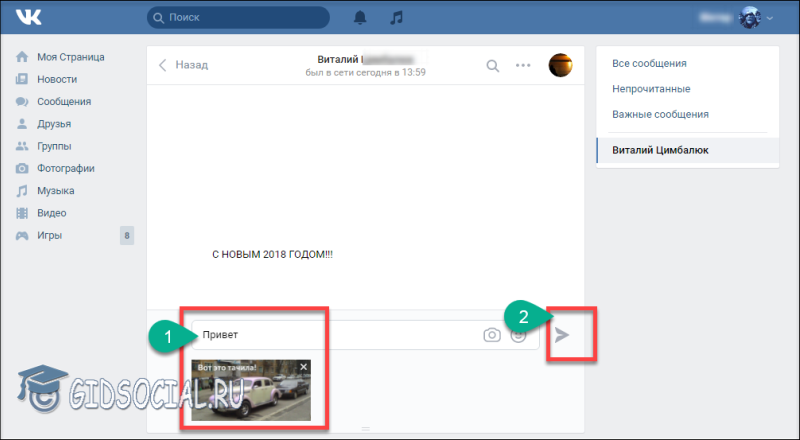
Task: Open the three-dots conversation actions menu
Action: pyautogui.click(x=523, y=65)
